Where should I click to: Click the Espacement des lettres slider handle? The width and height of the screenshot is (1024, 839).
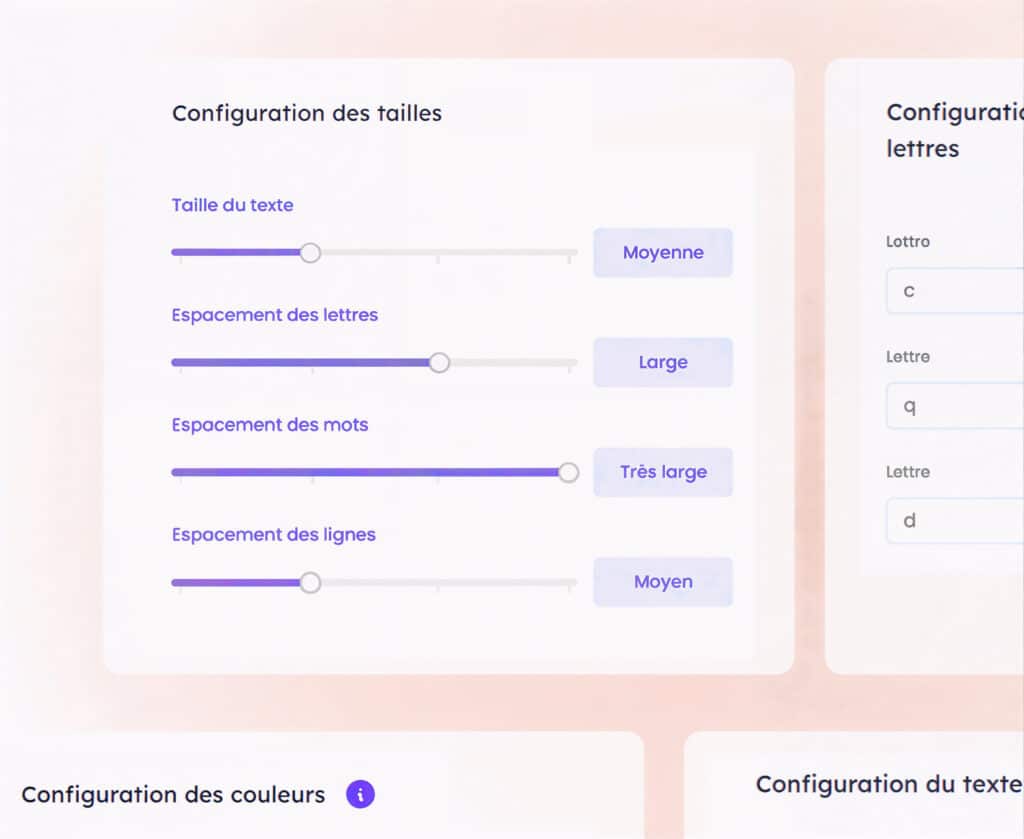439,363
